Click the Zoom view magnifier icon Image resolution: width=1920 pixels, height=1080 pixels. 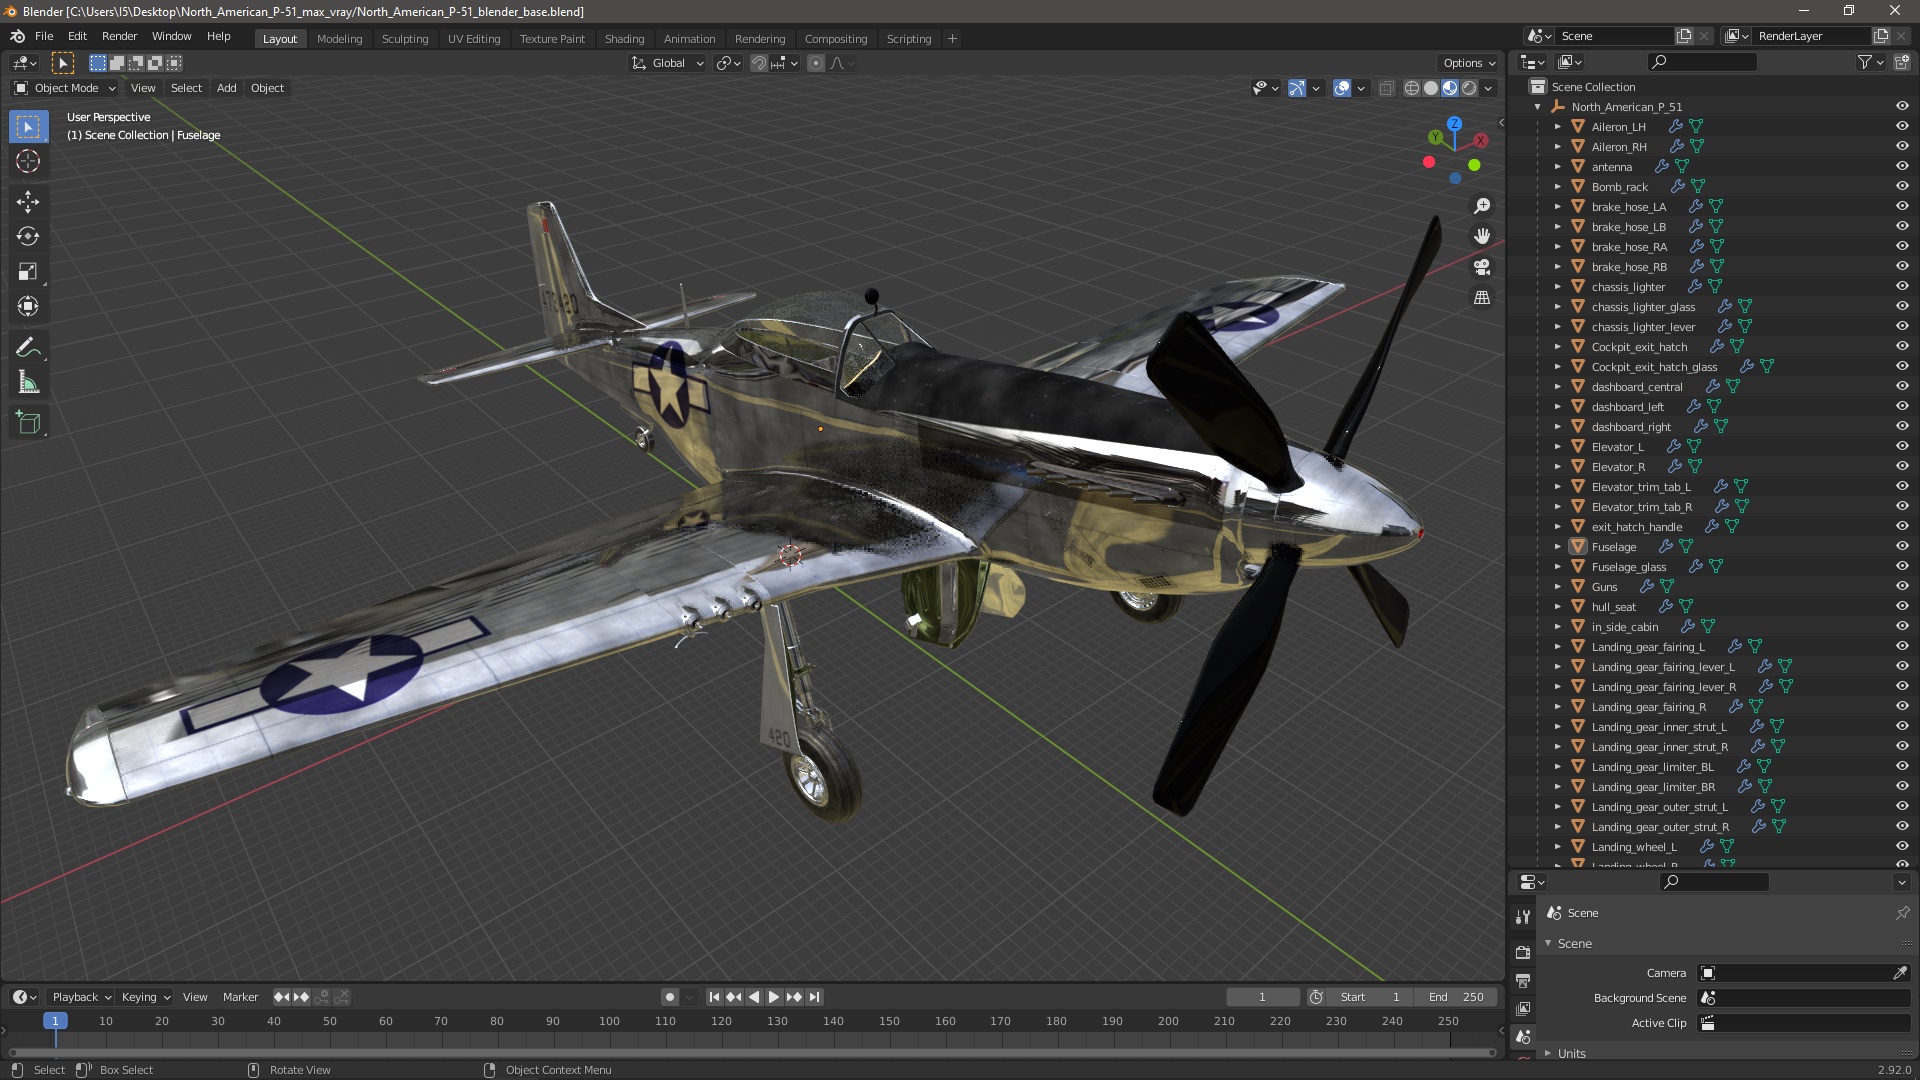(1482, 206)
